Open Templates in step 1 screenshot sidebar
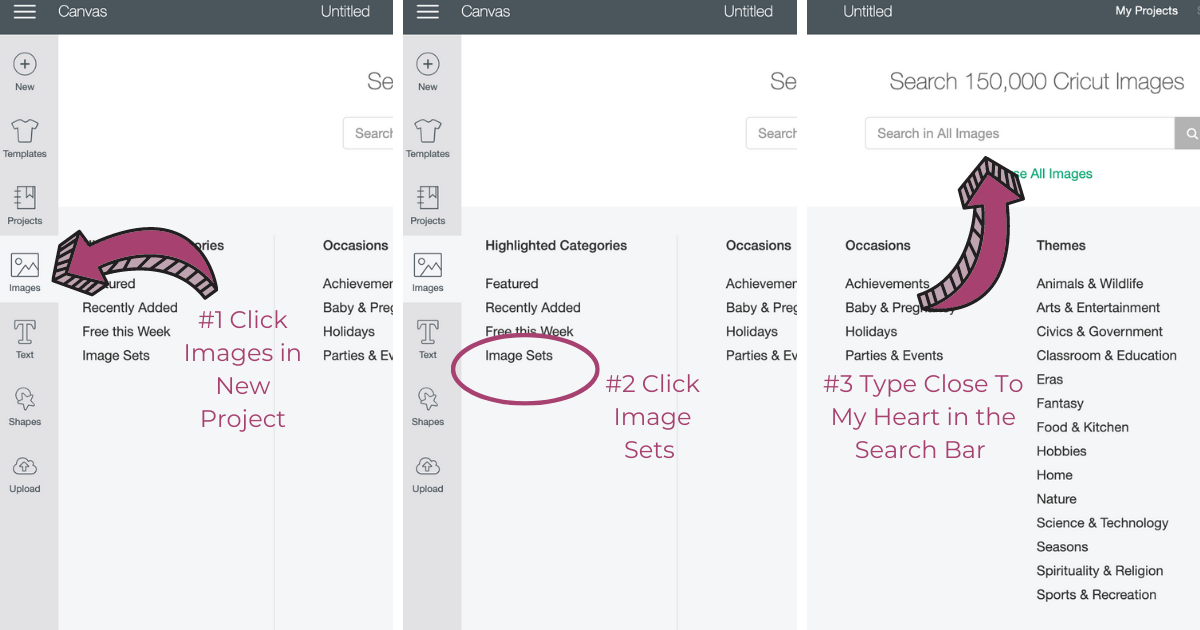Viewport: 1200px width, 630px height. (25, 139)
